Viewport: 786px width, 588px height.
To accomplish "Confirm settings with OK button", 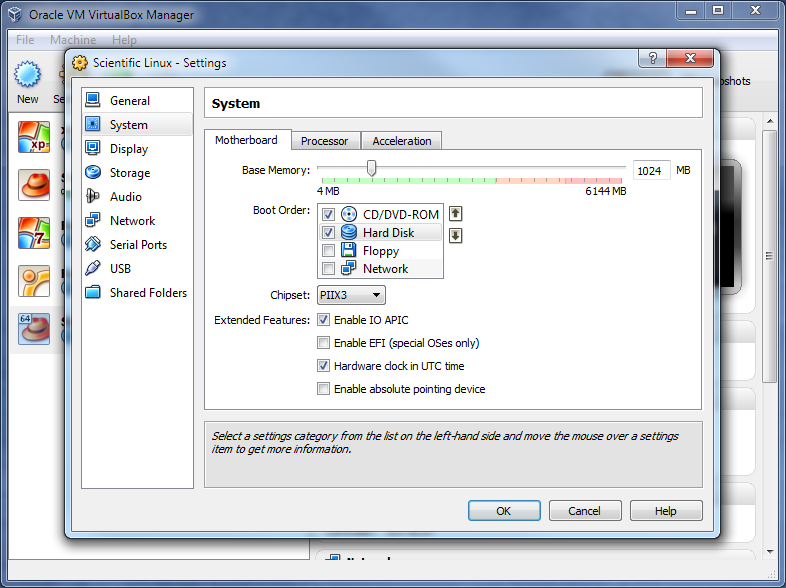I will (x=504, y=511).
